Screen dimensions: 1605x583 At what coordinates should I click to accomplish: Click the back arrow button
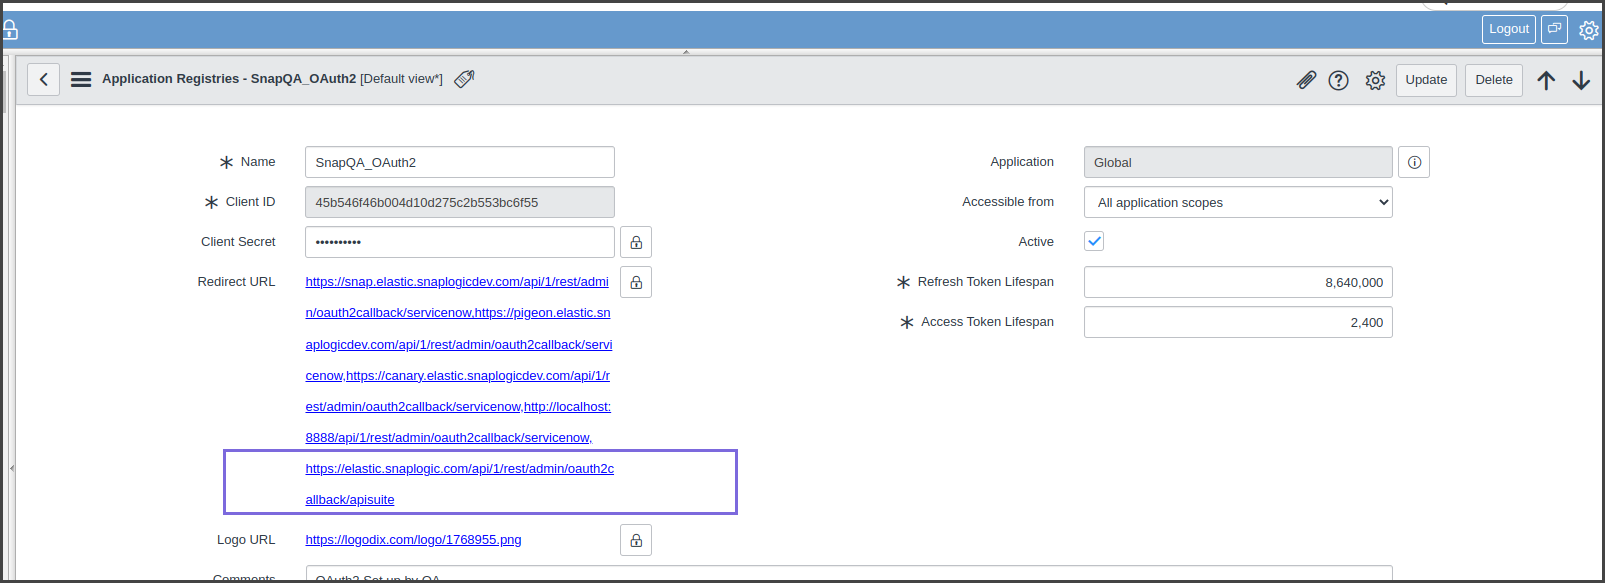43,79
